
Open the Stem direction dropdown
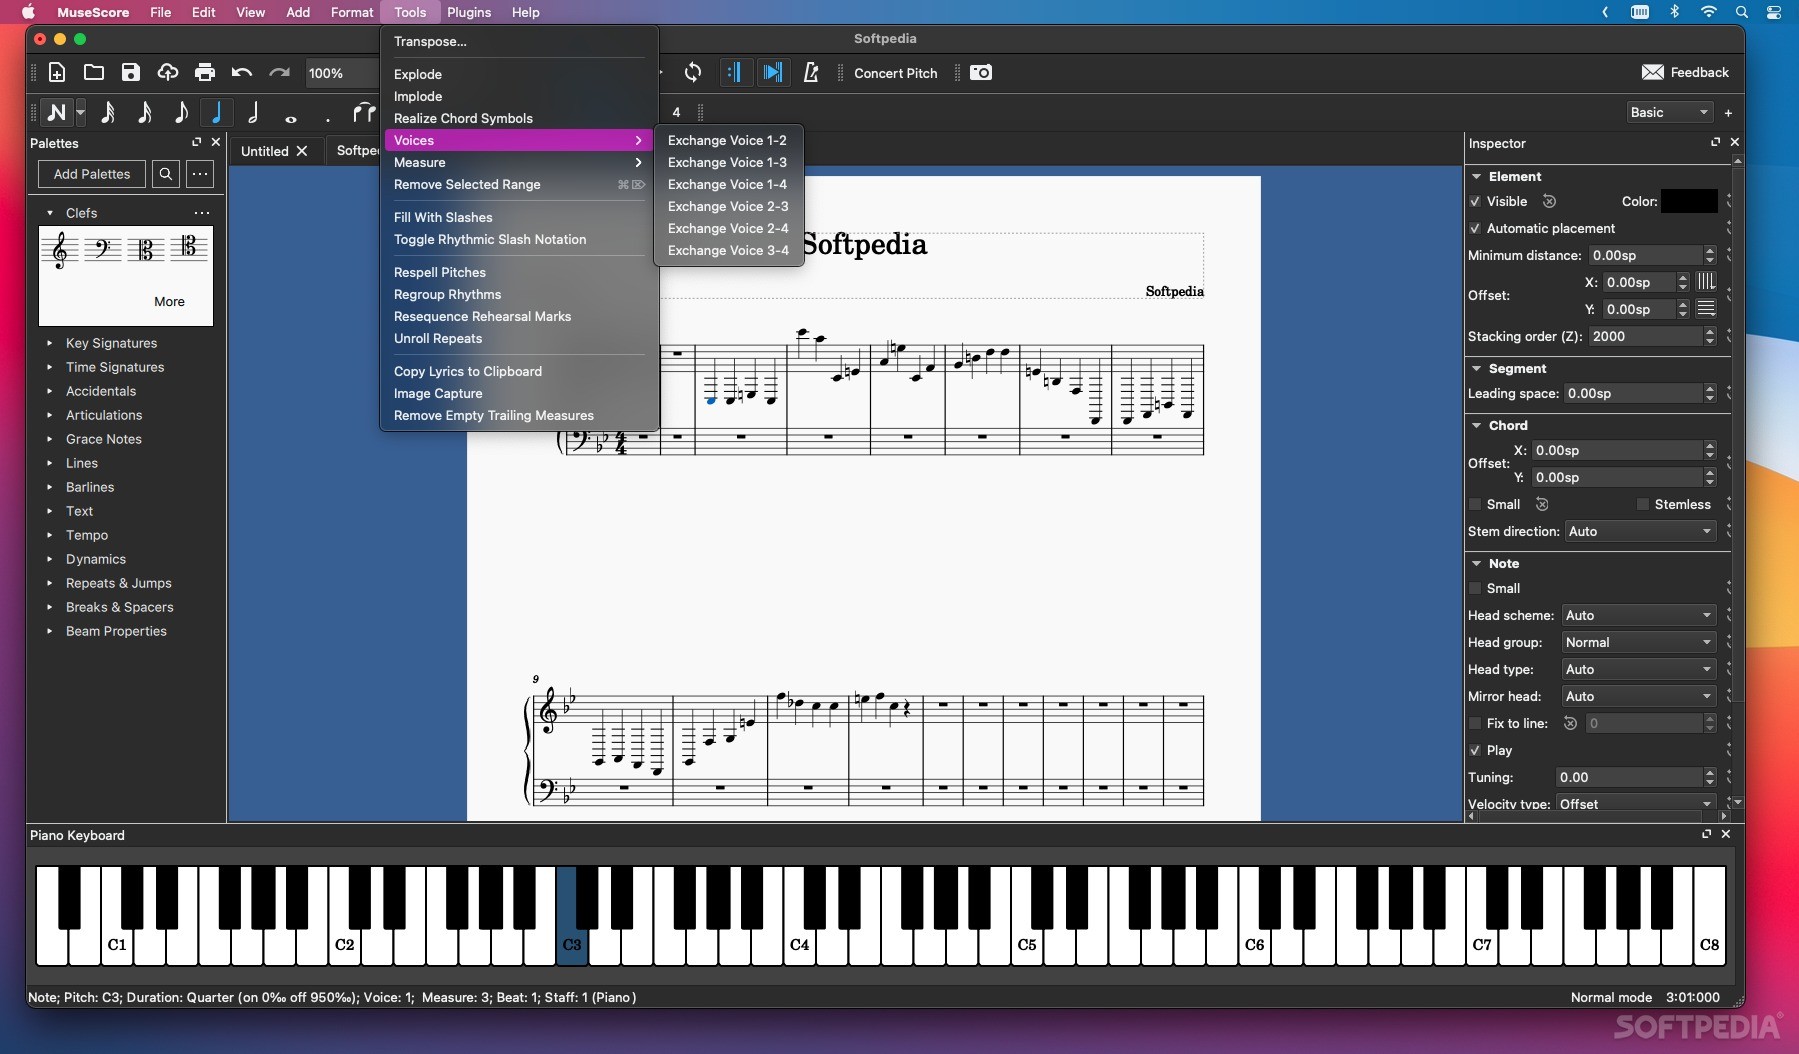[1640, 531]
